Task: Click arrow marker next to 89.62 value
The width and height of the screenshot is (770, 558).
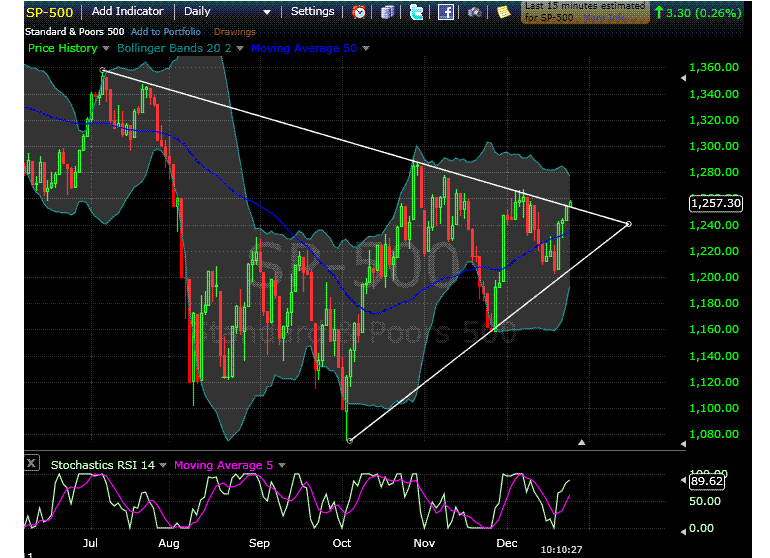Action: (683, 480)
